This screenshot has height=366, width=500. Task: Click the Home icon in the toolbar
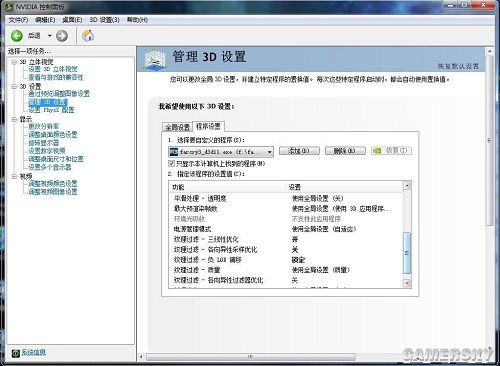click(88, 36)
